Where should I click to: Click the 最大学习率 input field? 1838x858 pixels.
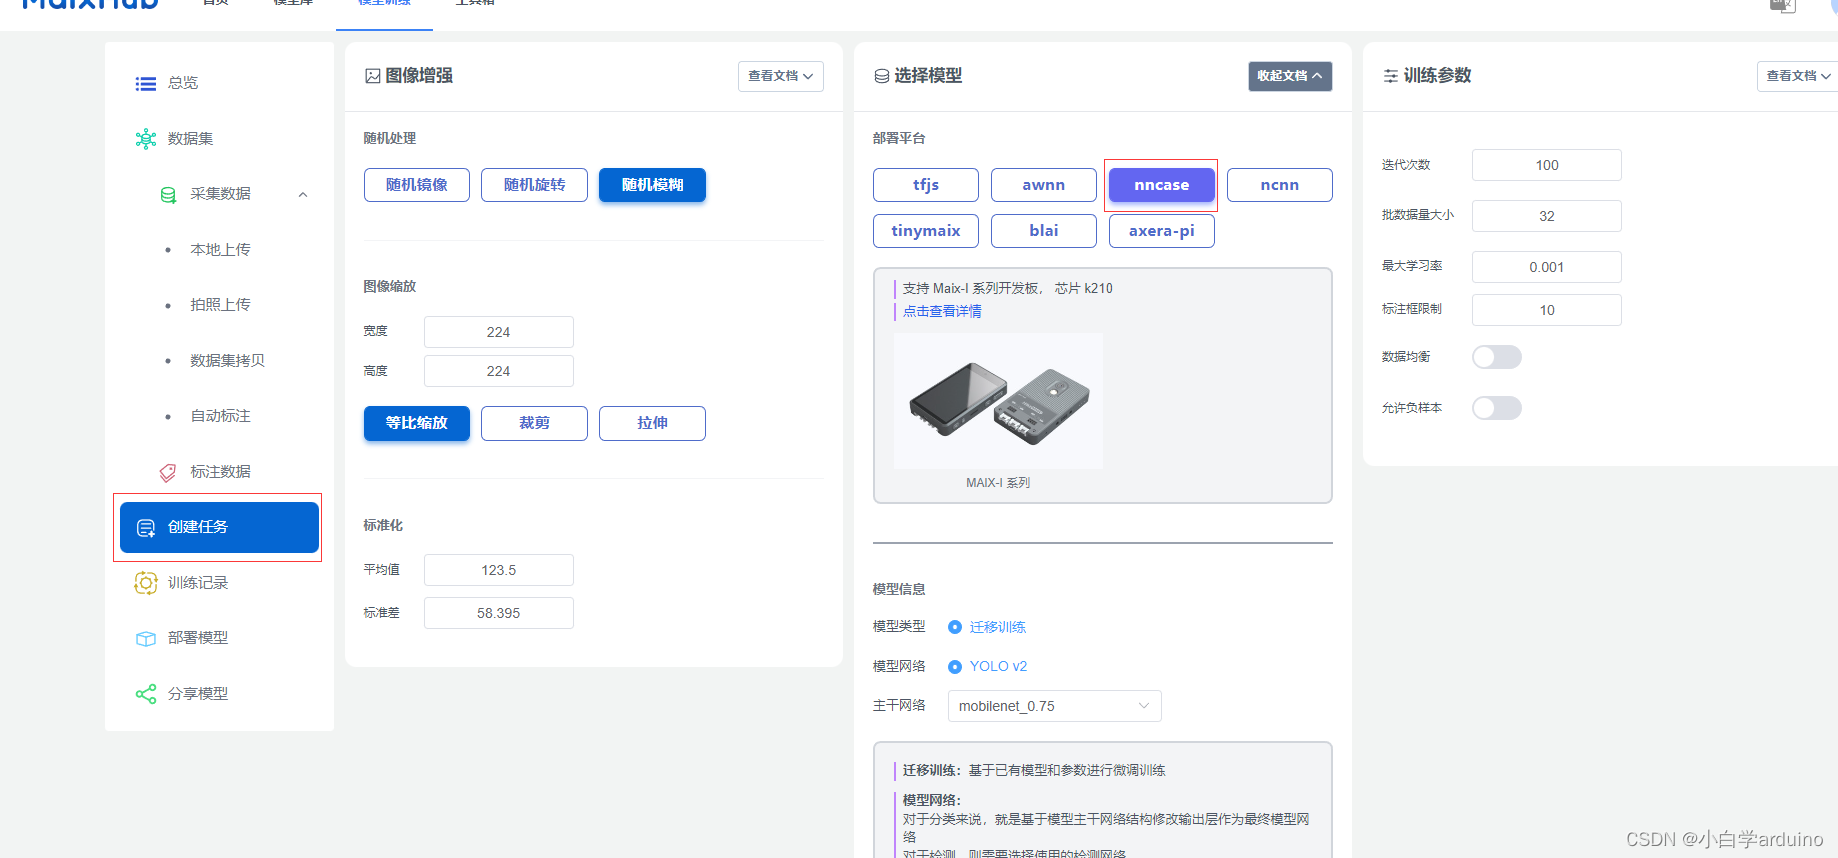(x=1547, y=267)
